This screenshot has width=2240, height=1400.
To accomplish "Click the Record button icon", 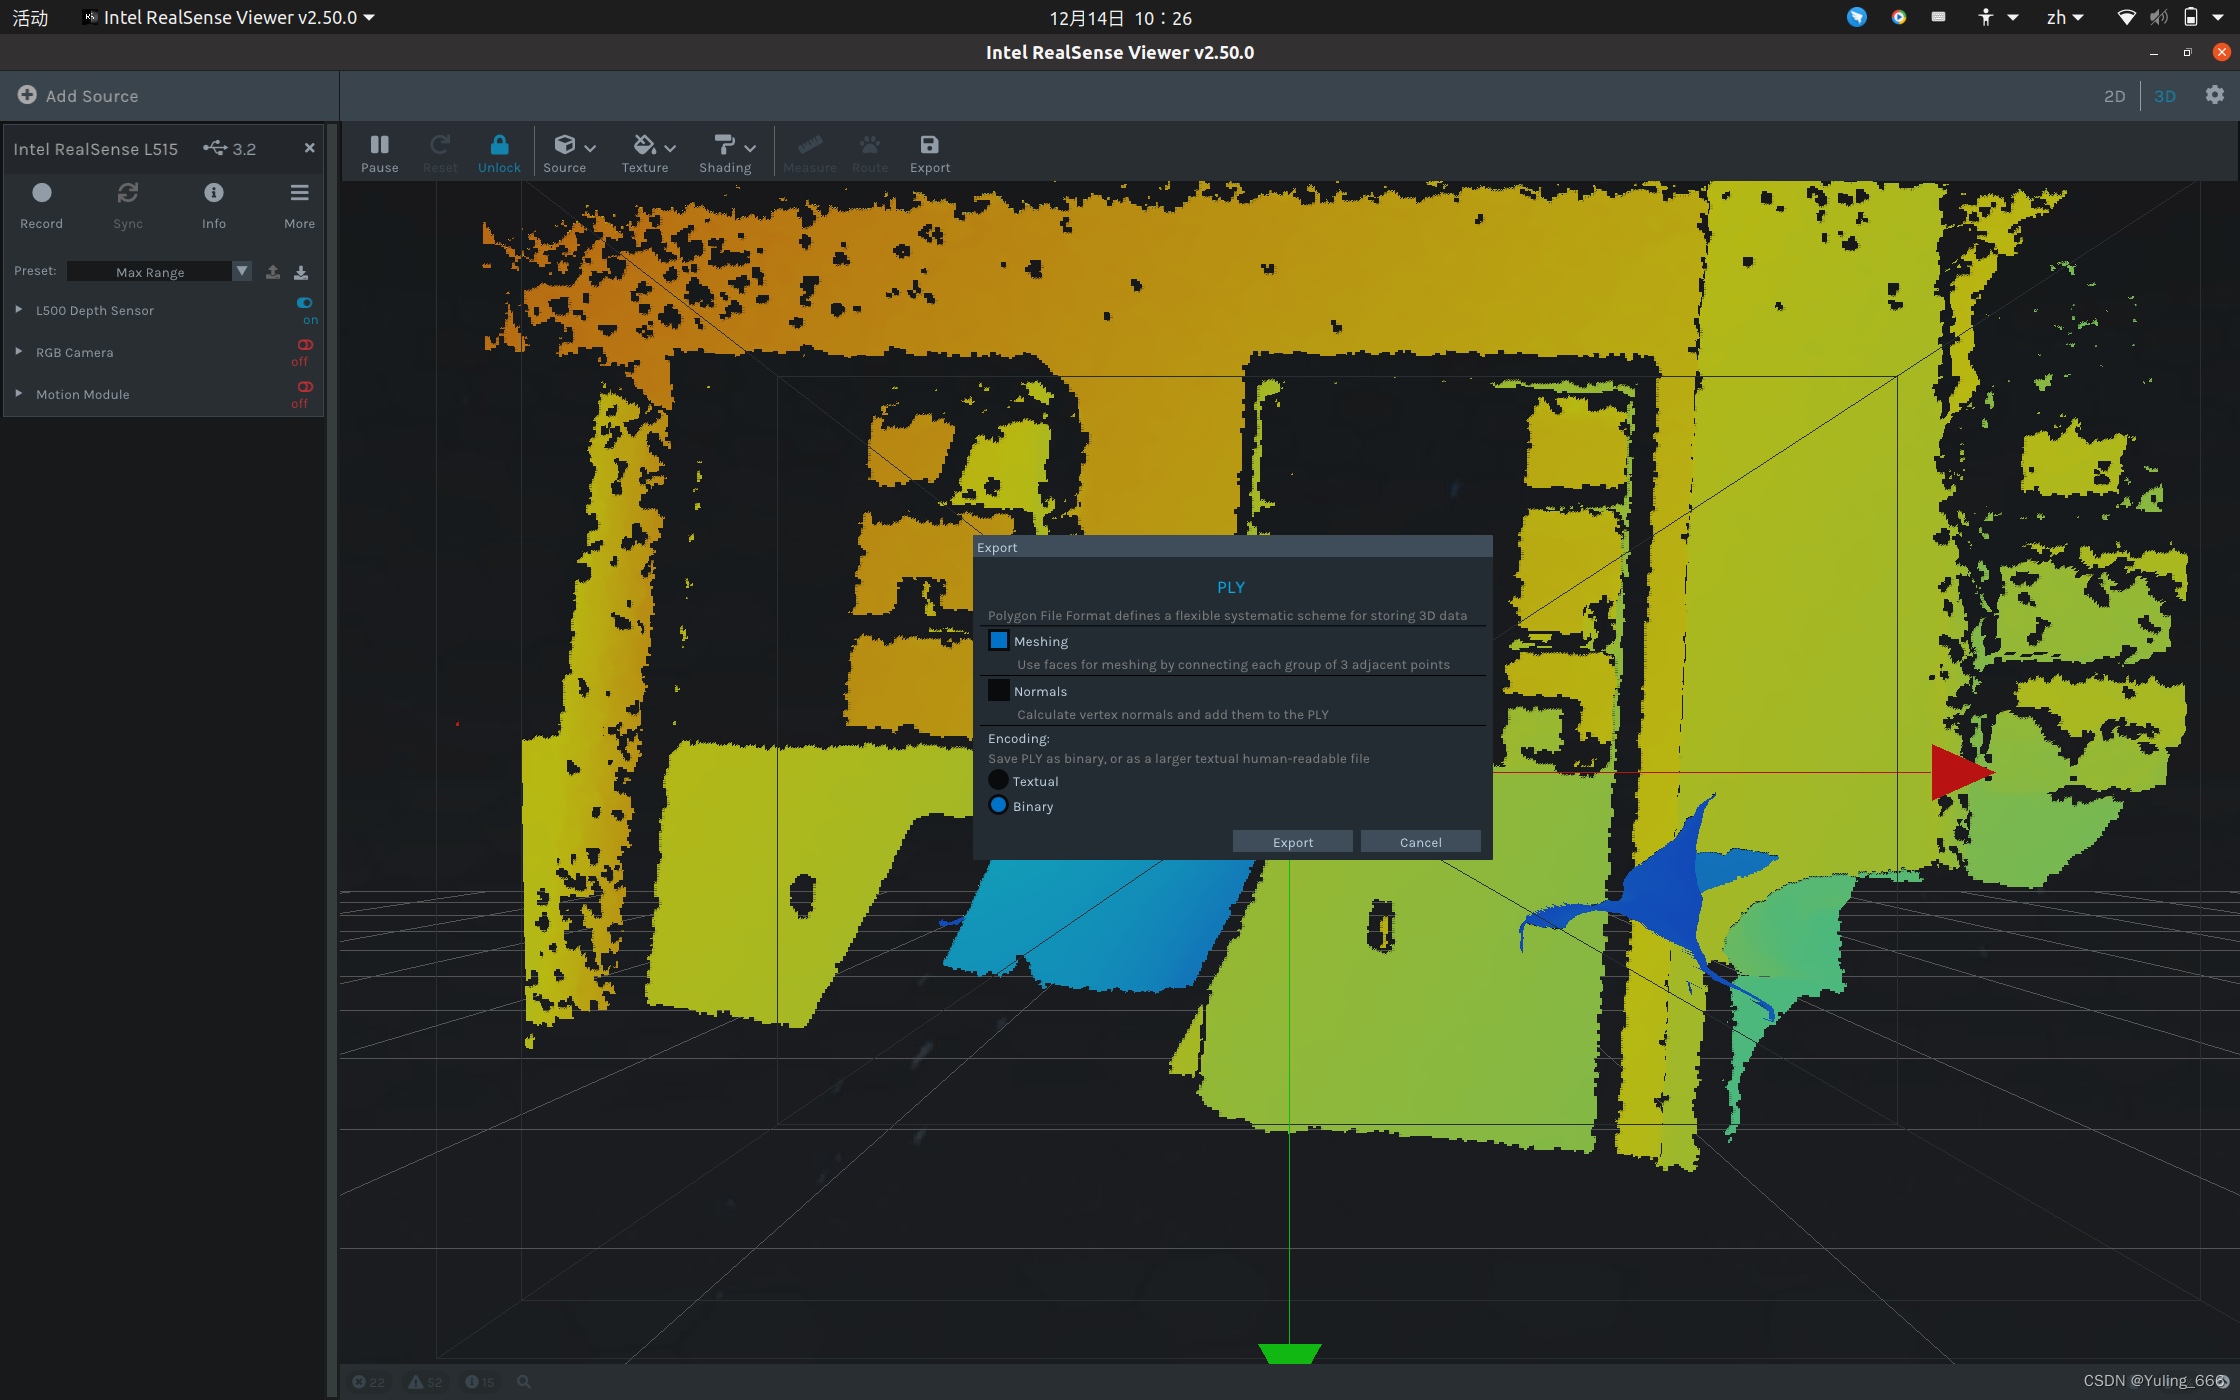I will (41, 193).
